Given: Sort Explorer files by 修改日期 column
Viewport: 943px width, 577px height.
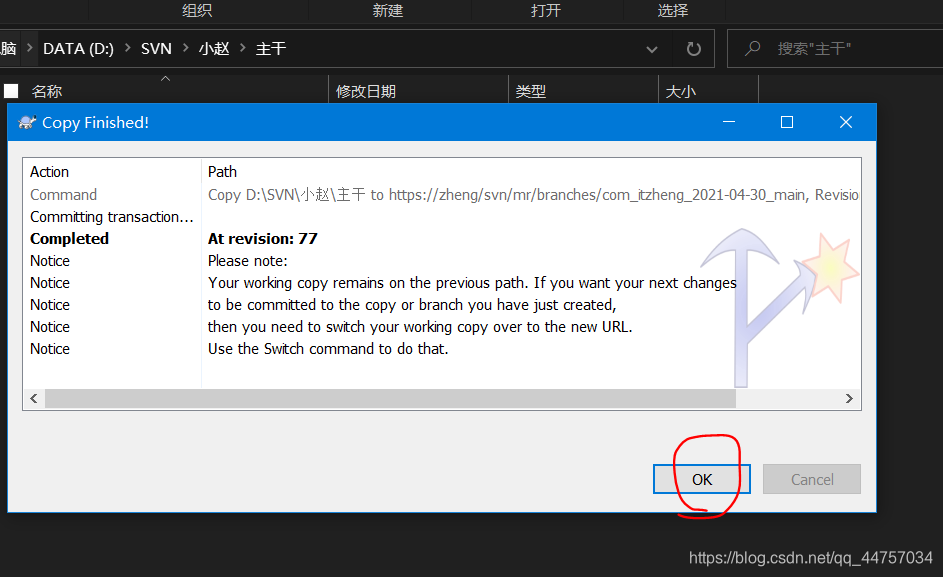Looking at the screenshot, I should 366,91.
